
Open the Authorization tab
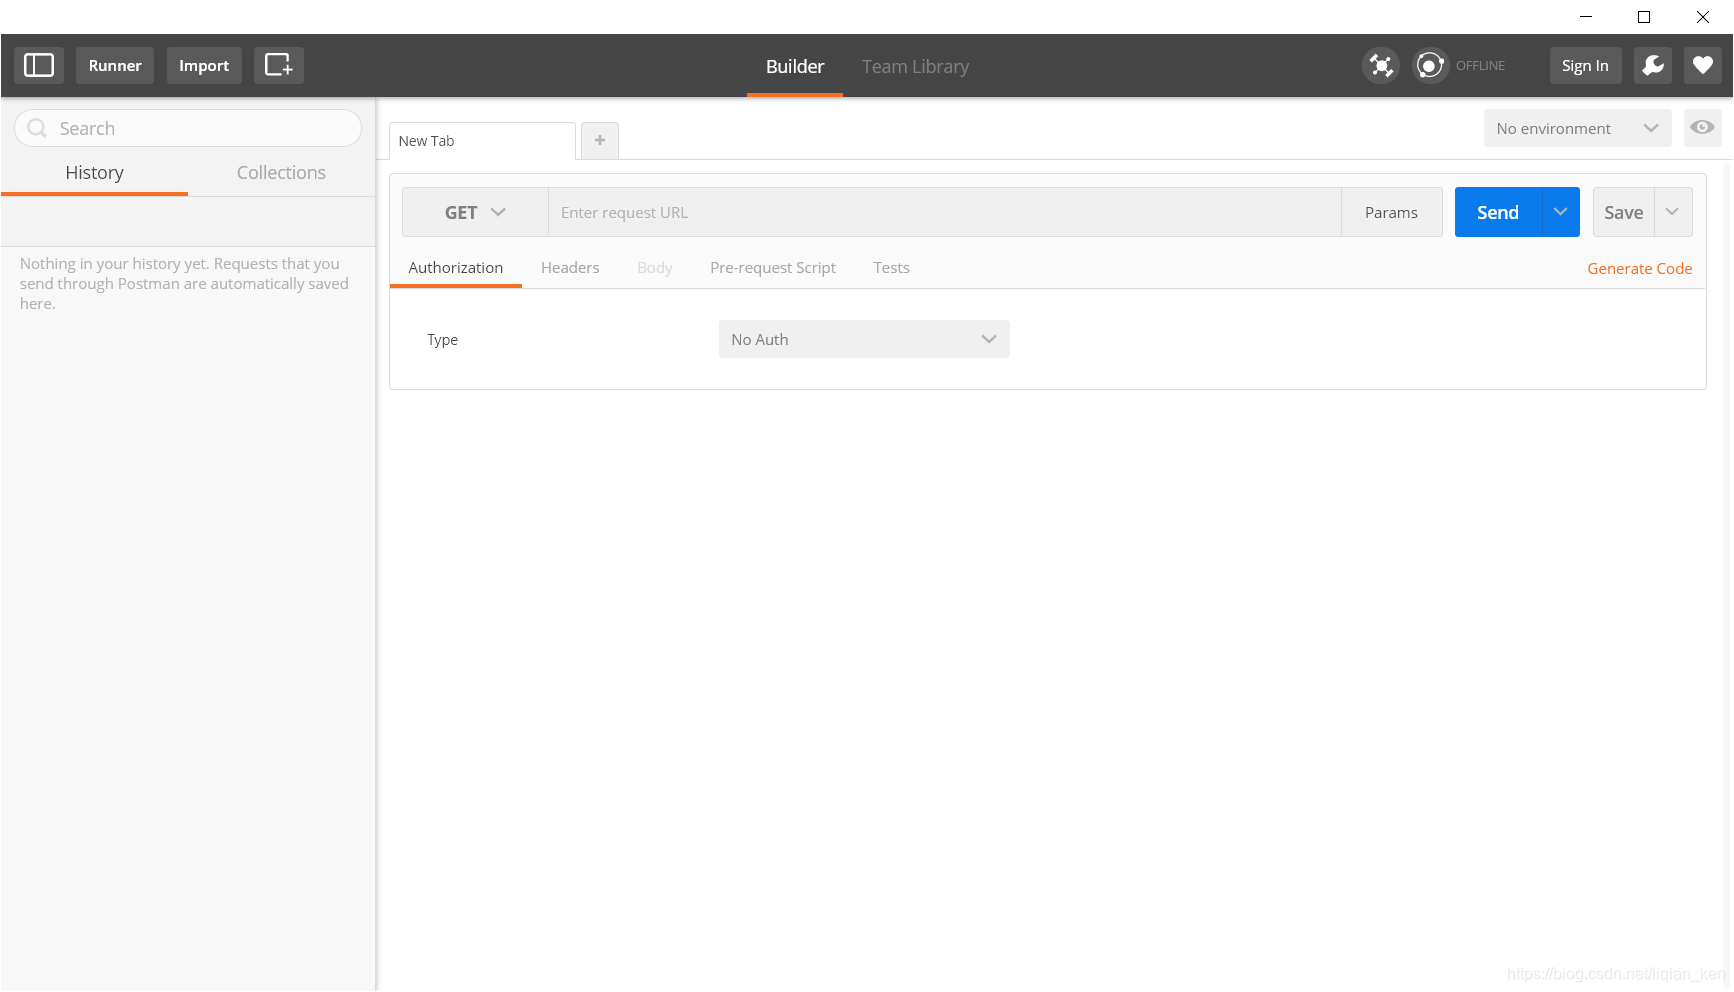tap(456, 268)
